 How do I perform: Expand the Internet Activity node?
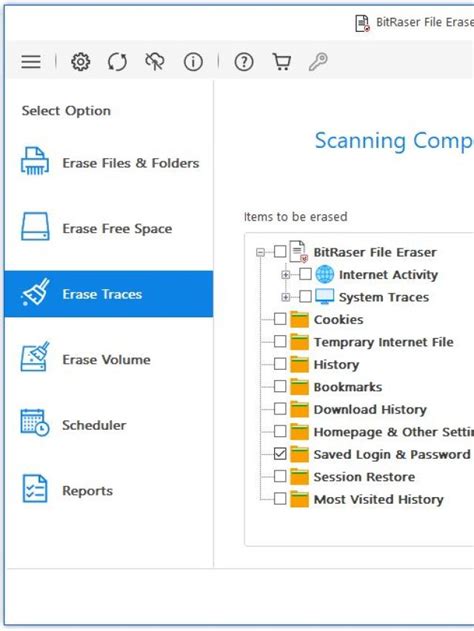pyautogui.click(x=285, y=274)
